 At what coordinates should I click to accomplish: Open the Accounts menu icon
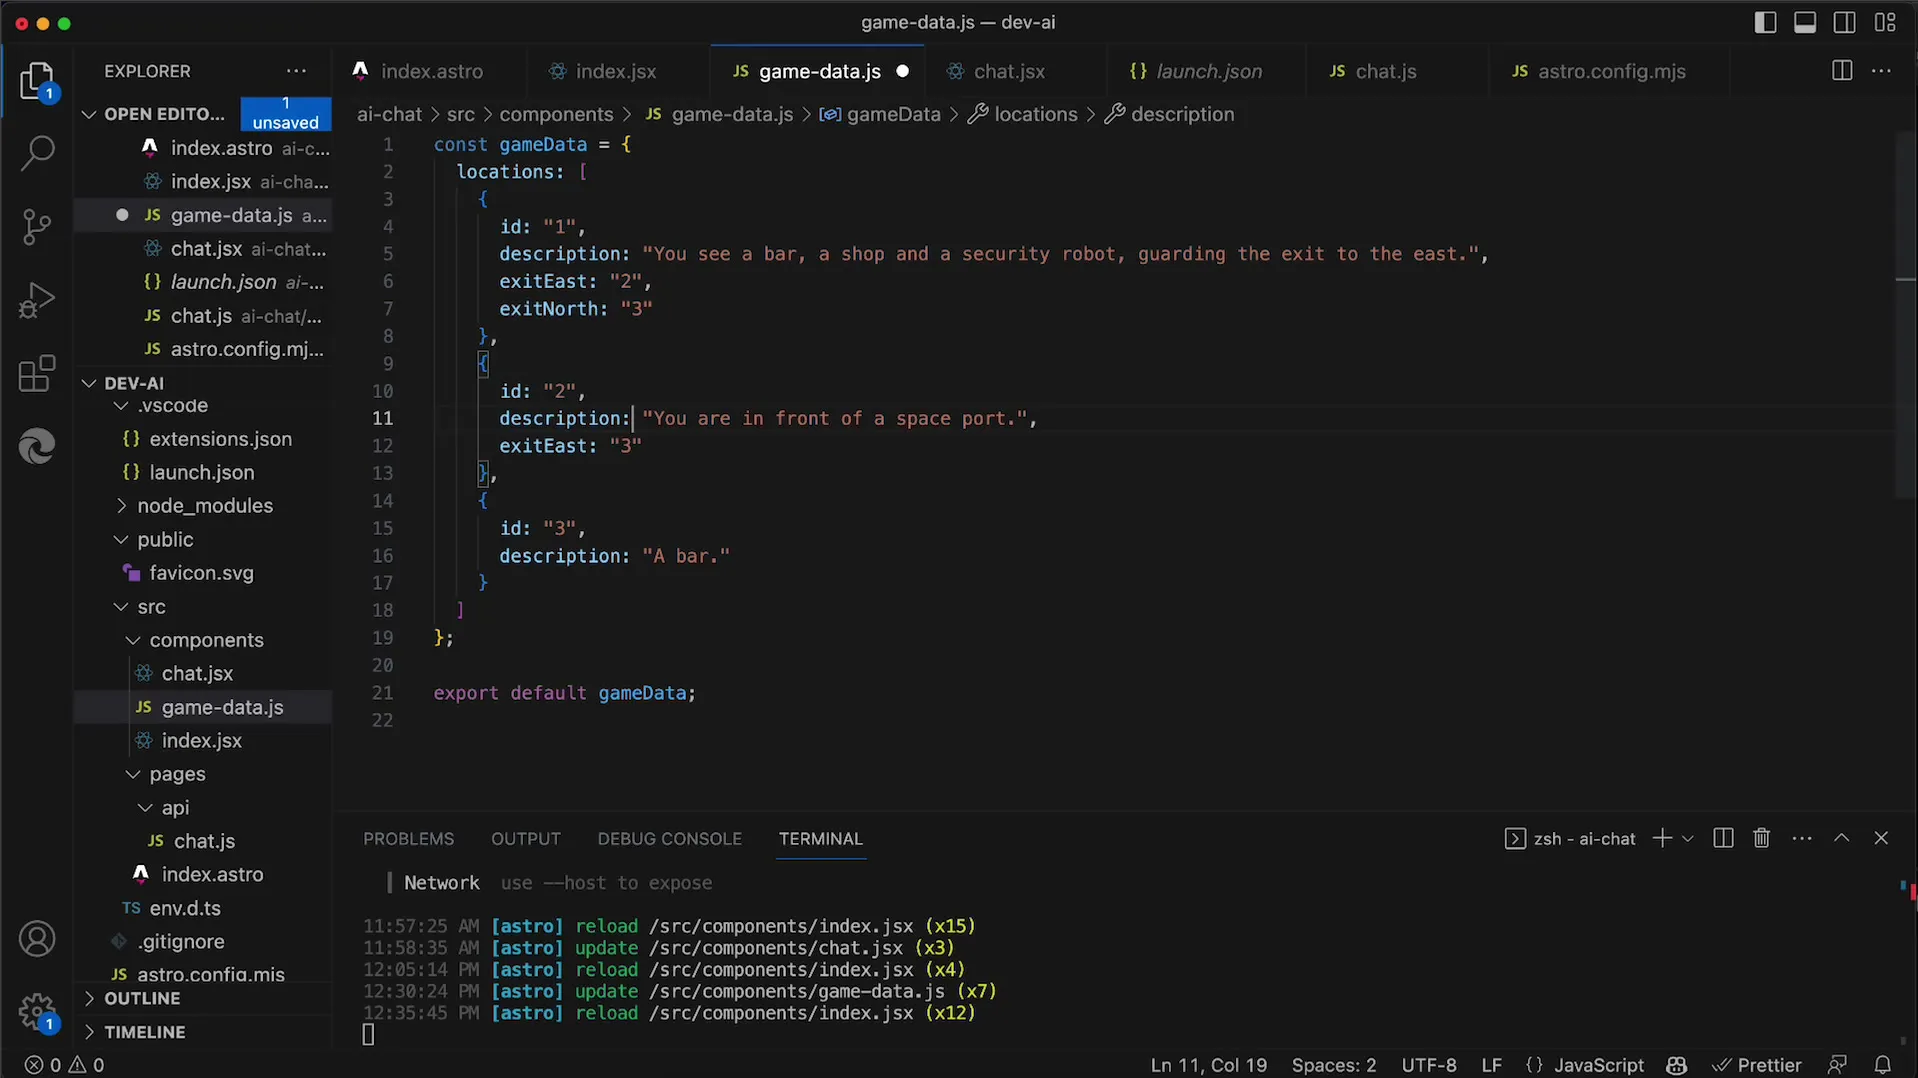point(37,939)
